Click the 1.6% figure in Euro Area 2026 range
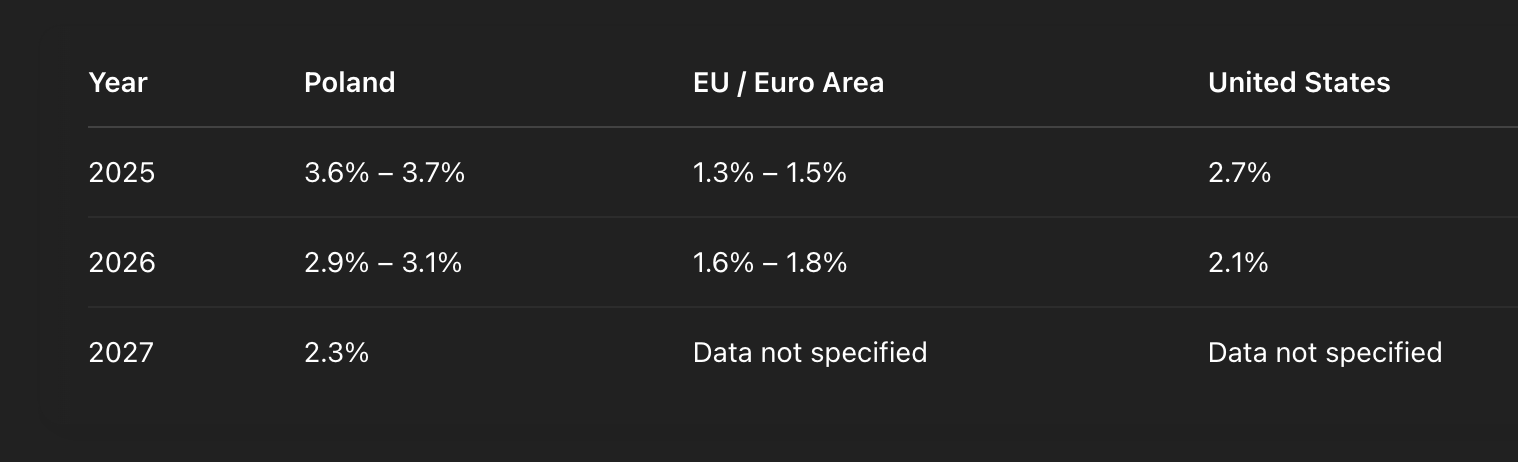This screenshot has height=462, width=1518. click(x=723, y=263)
